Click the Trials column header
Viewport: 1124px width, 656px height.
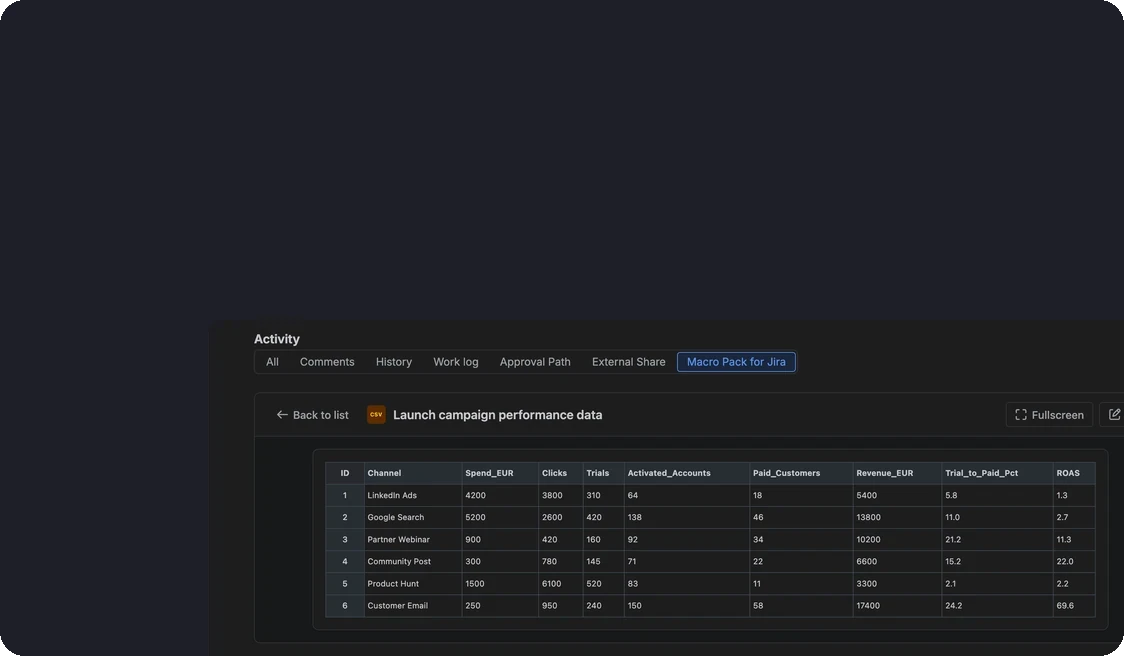[604, 473]
